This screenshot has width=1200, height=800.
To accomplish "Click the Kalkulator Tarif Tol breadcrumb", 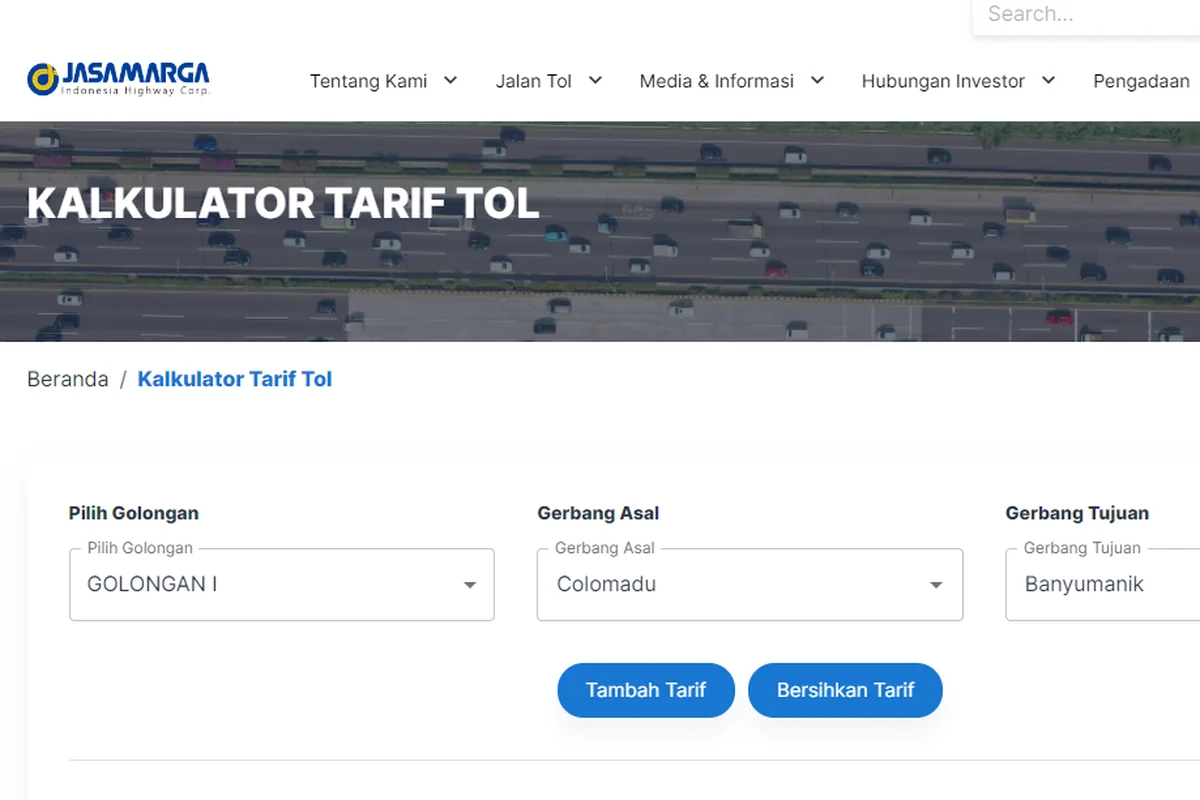I will 235,379.
